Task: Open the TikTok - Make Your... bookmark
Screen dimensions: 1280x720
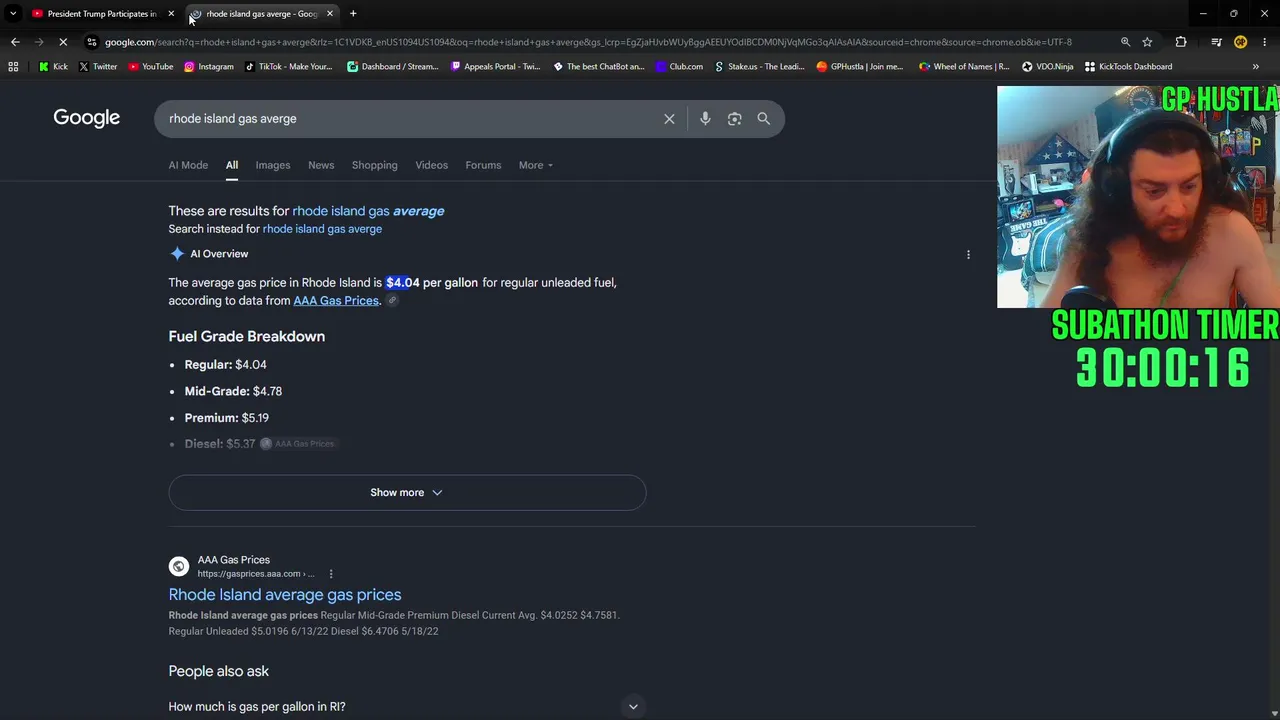Action: coord(289,67)
